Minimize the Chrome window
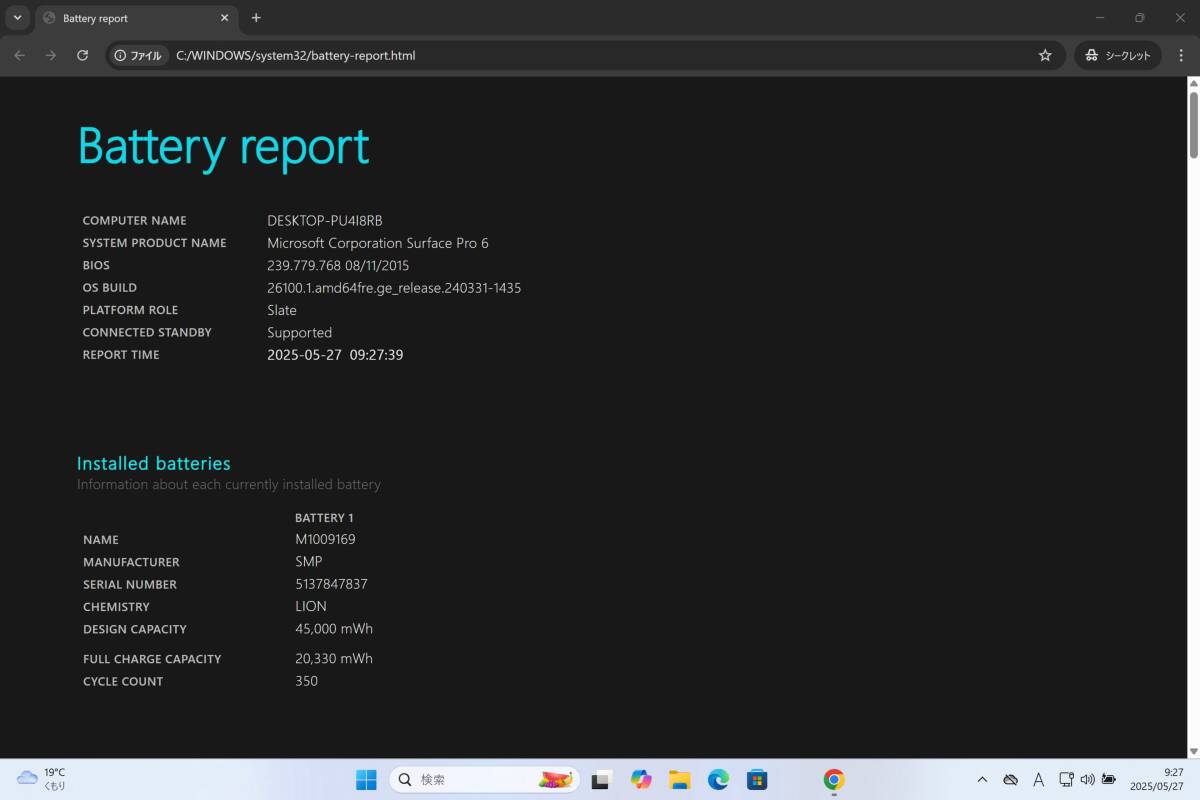 [x=1100, y=18]
